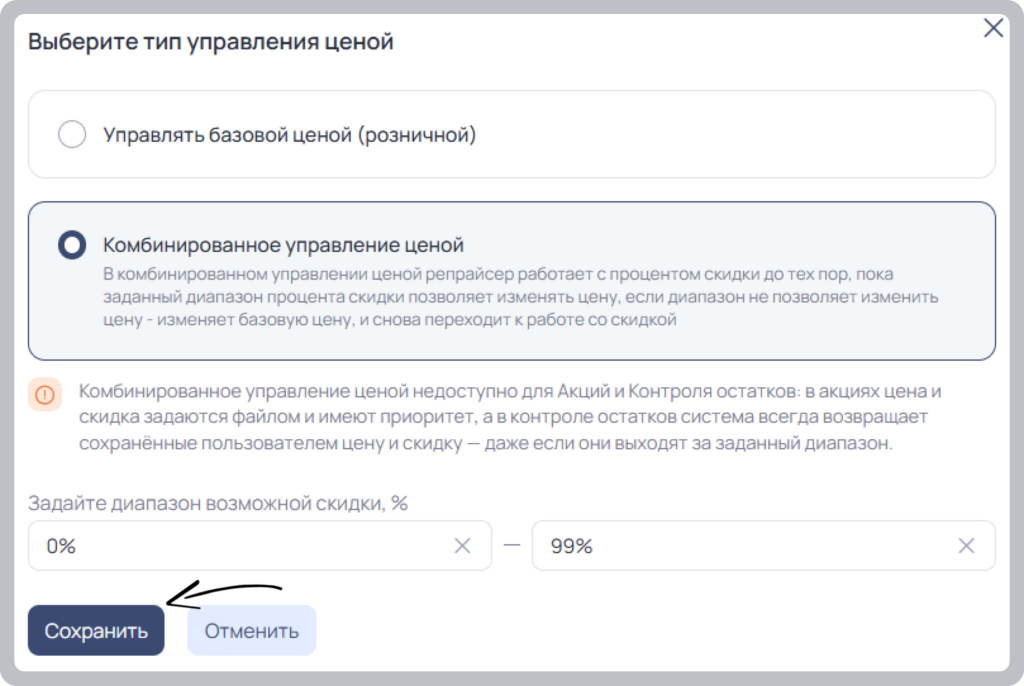
Task: Click the warning text about Акций и Контроля остатков
Action: tap(510, 417)
